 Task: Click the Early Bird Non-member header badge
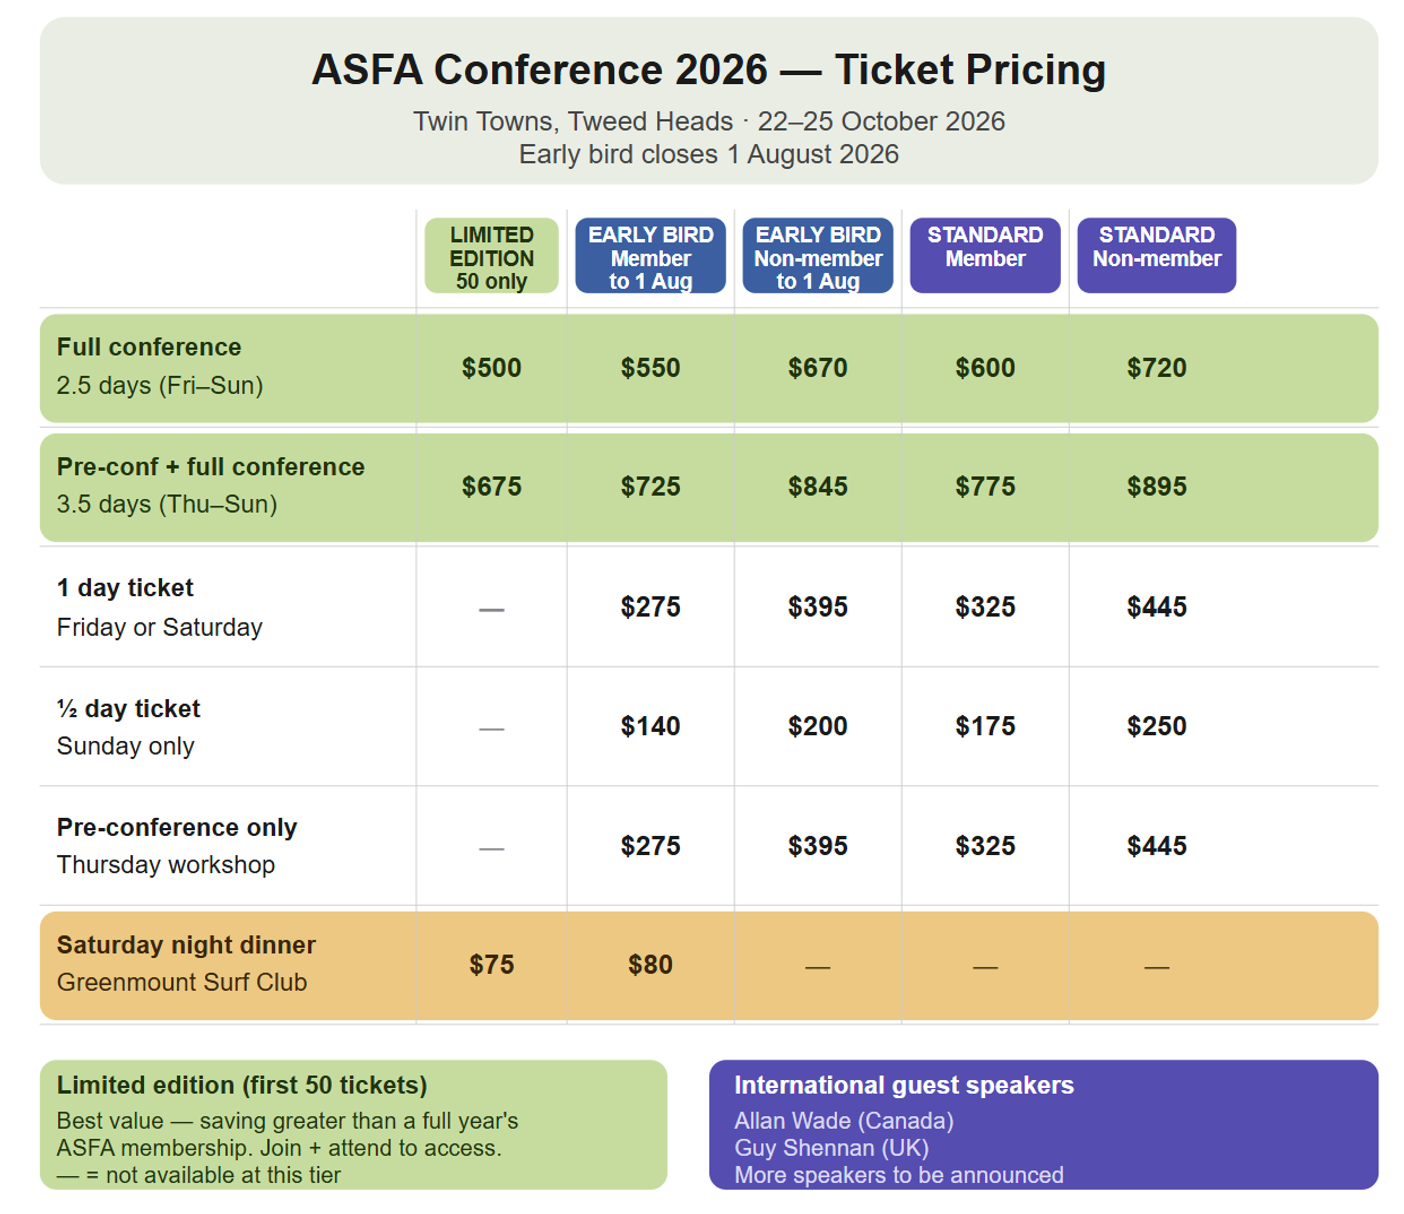[x=817, y=257]
